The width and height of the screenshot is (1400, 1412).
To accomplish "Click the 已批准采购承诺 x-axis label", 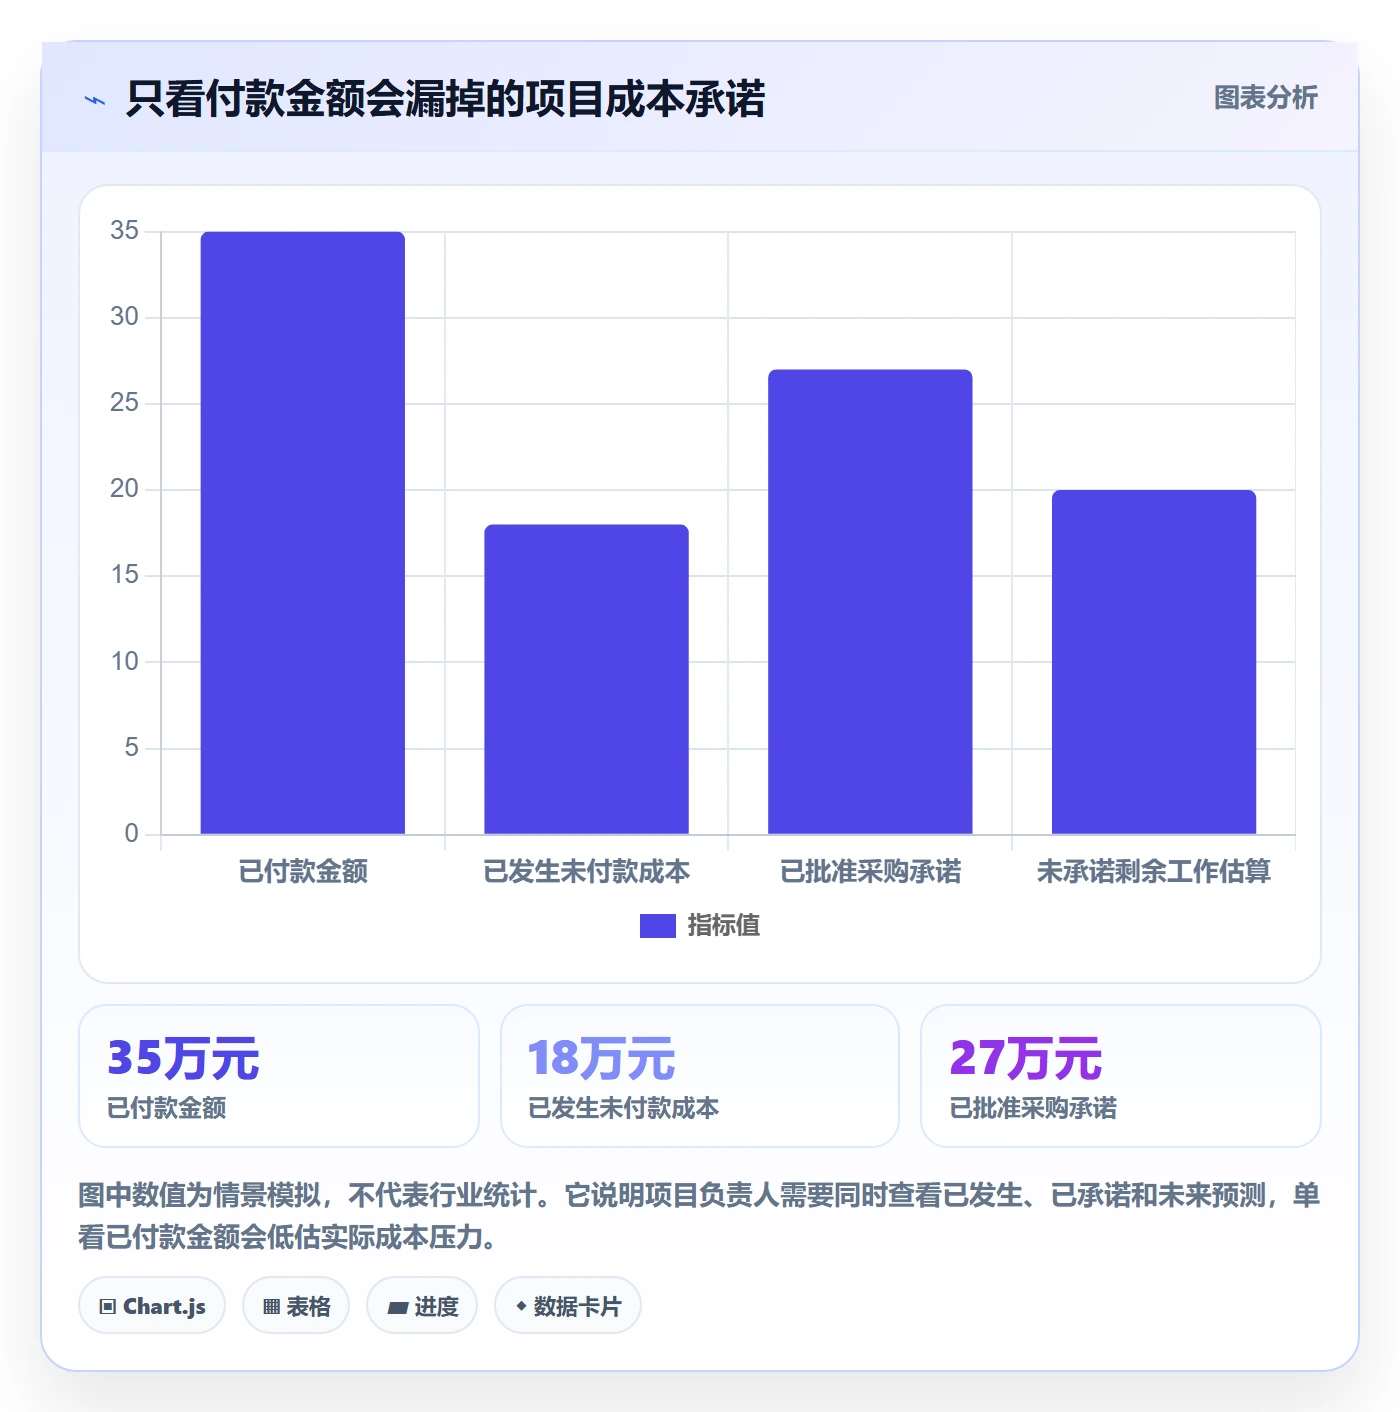I will point(870,872).
